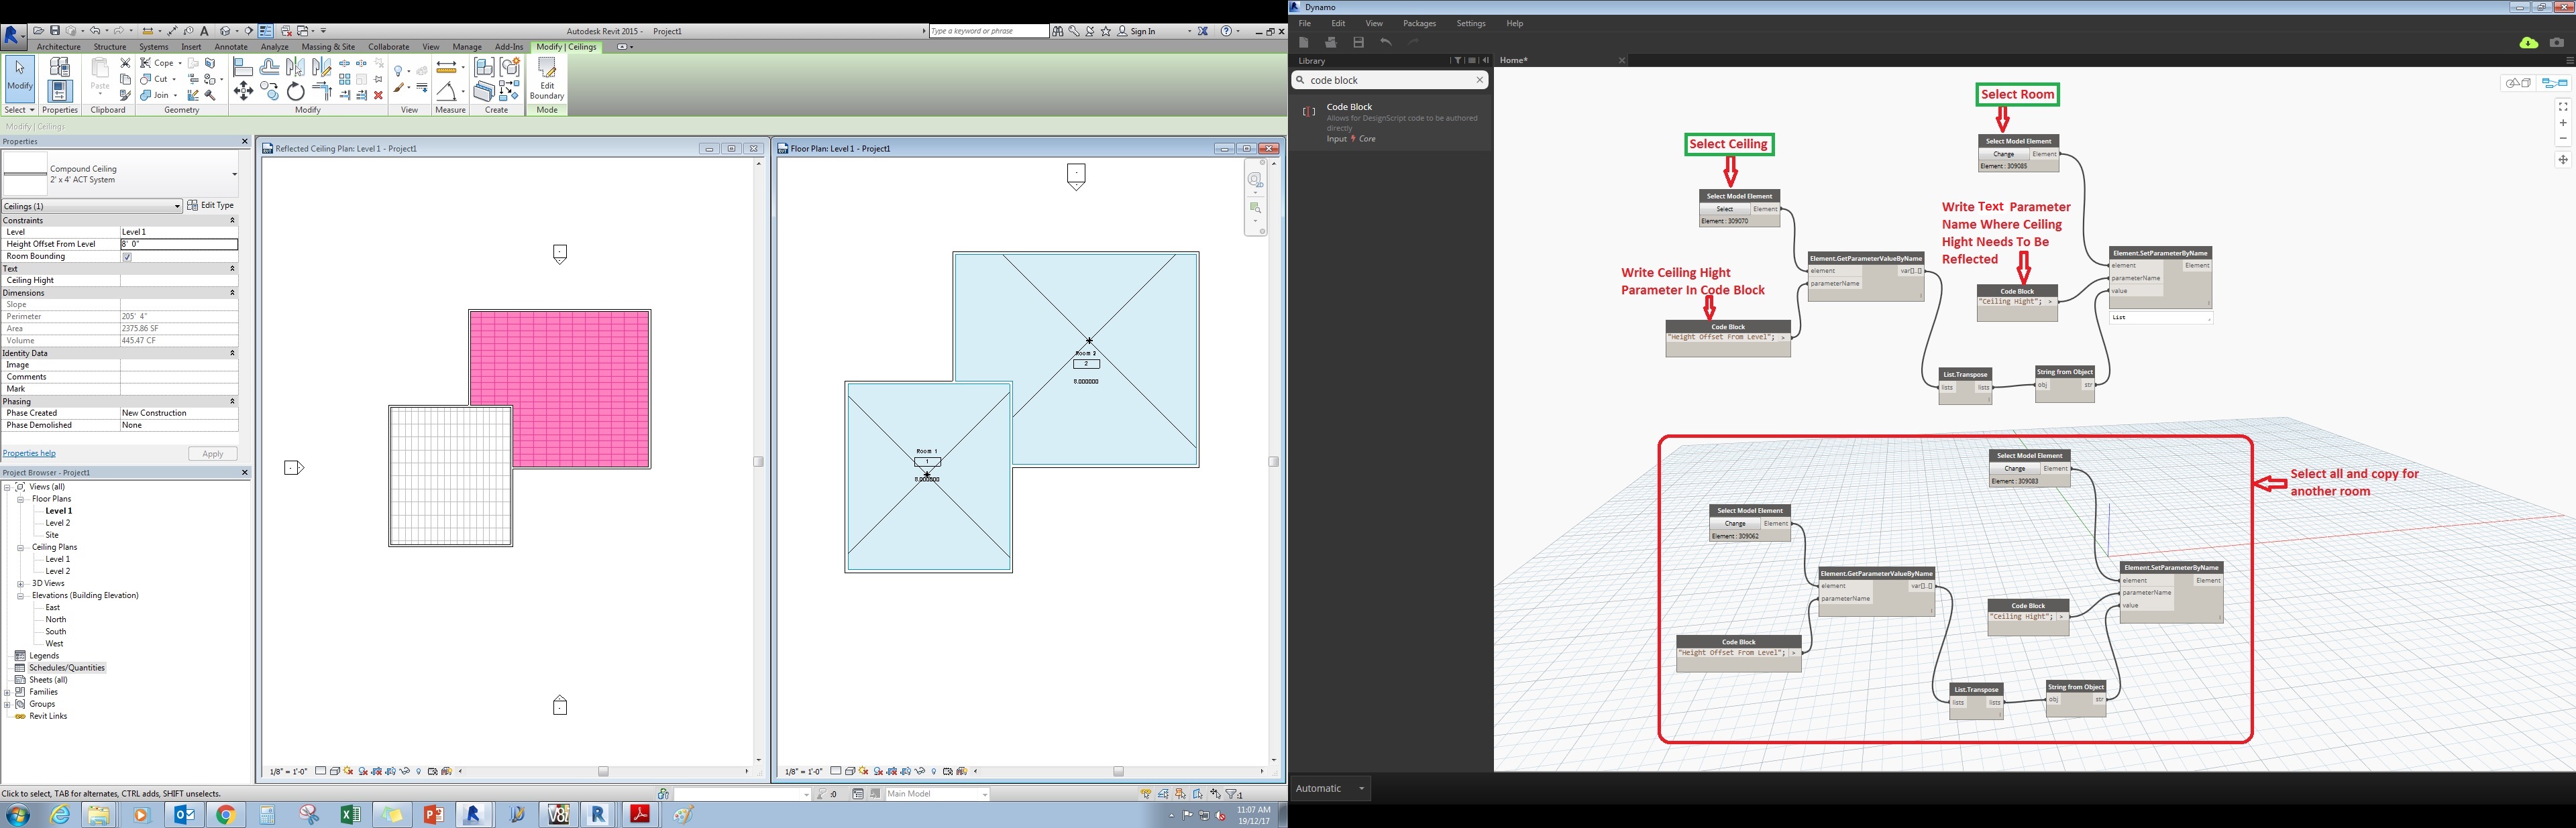2576x828 pixels.
Task: Click Dynamo undo arrow in toolbar
Action: click(1386, 42)
